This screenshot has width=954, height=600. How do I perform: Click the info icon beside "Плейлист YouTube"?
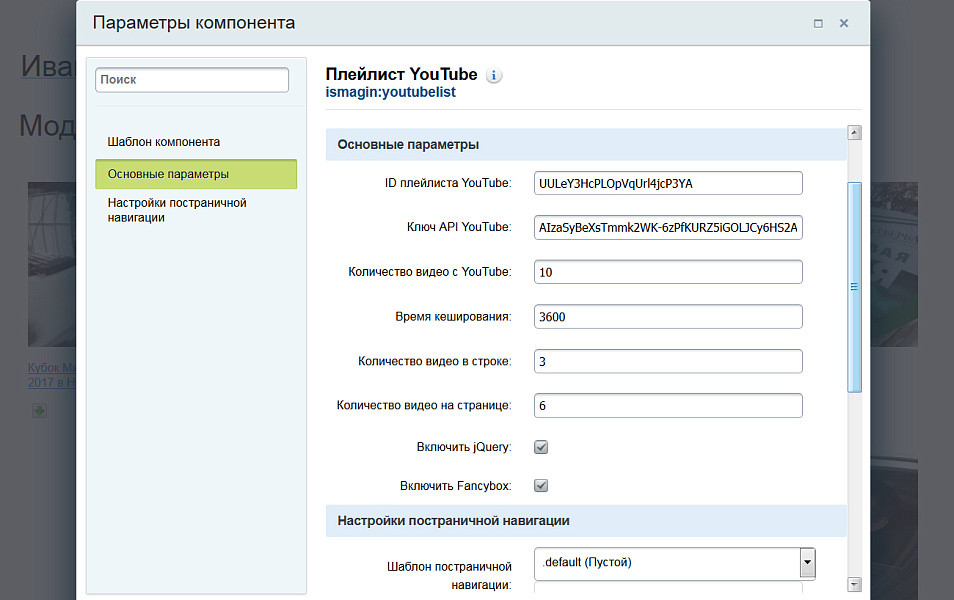[494, 74]
